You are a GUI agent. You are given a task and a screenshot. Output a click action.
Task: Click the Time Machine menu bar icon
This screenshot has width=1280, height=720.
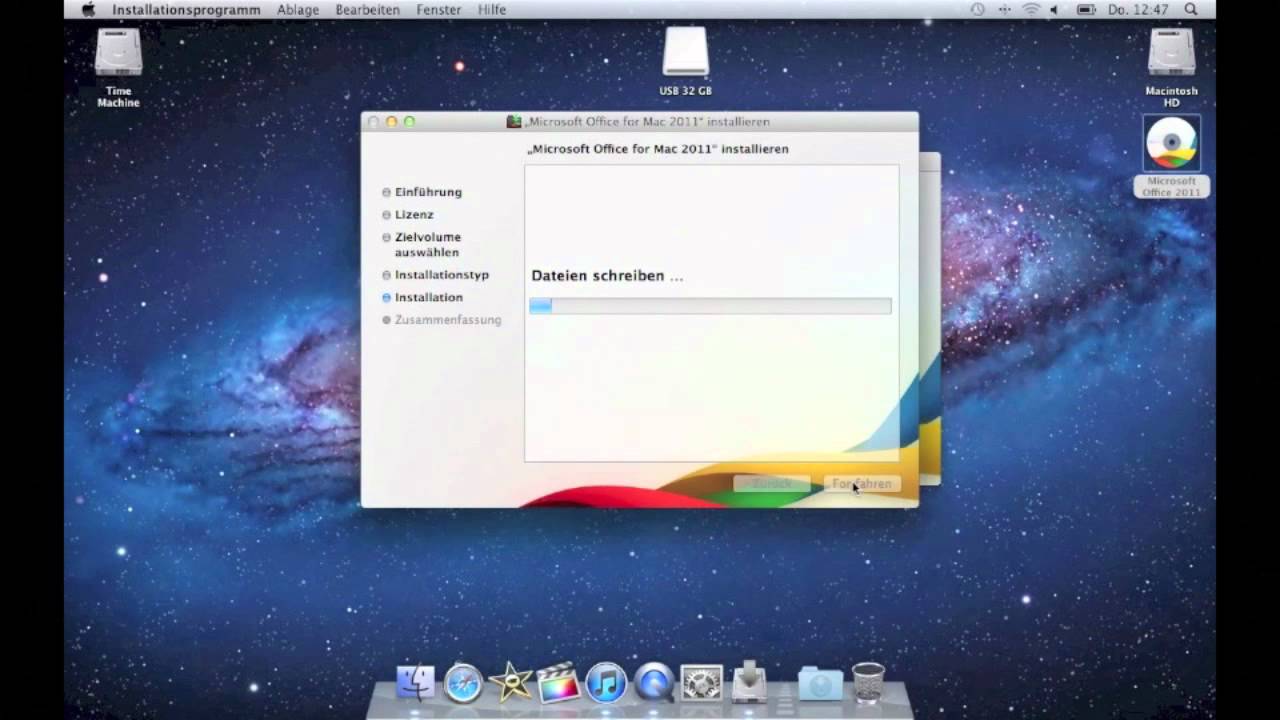point(977,9)
